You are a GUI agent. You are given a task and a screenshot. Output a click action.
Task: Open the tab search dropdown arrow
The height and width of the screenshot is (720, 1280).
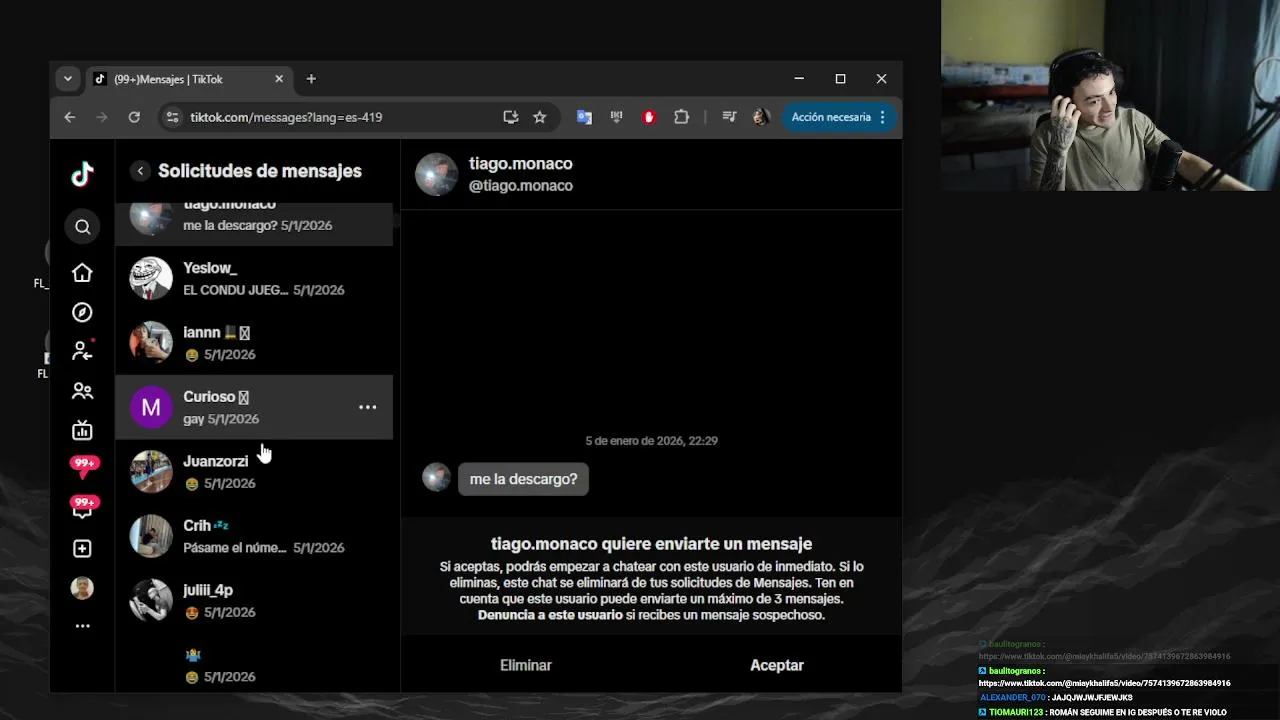point(67,79)
